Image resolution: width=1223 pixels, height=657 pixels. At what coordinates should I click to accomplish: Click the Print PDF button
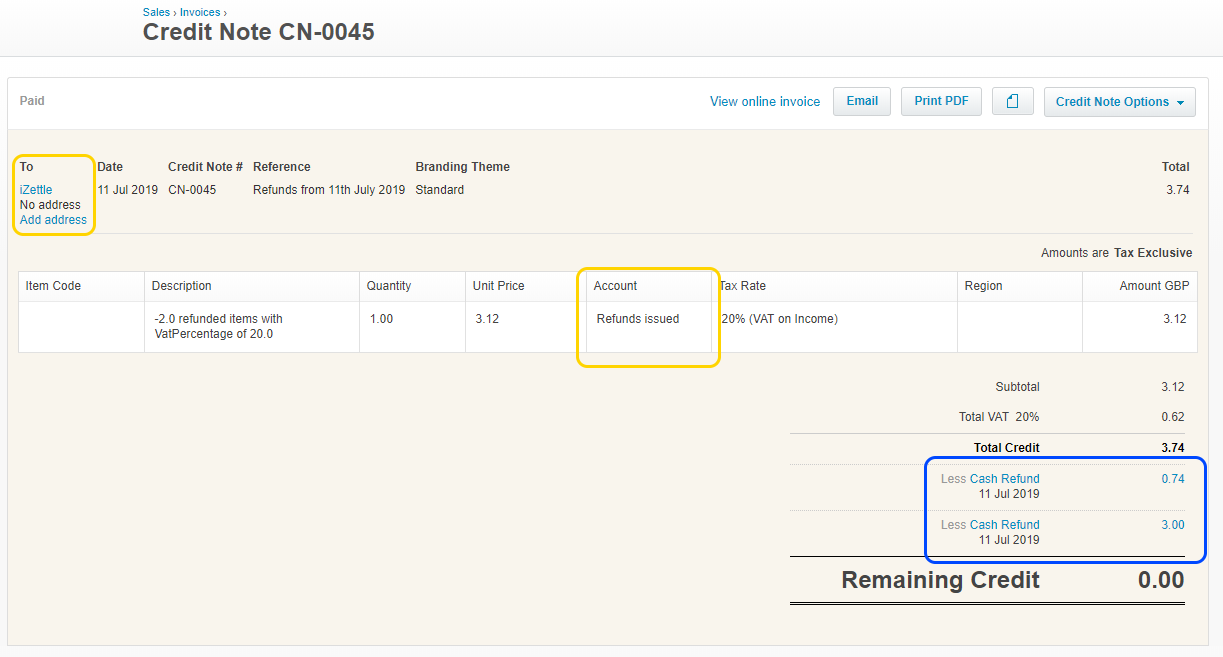click(x=941, y=101)
